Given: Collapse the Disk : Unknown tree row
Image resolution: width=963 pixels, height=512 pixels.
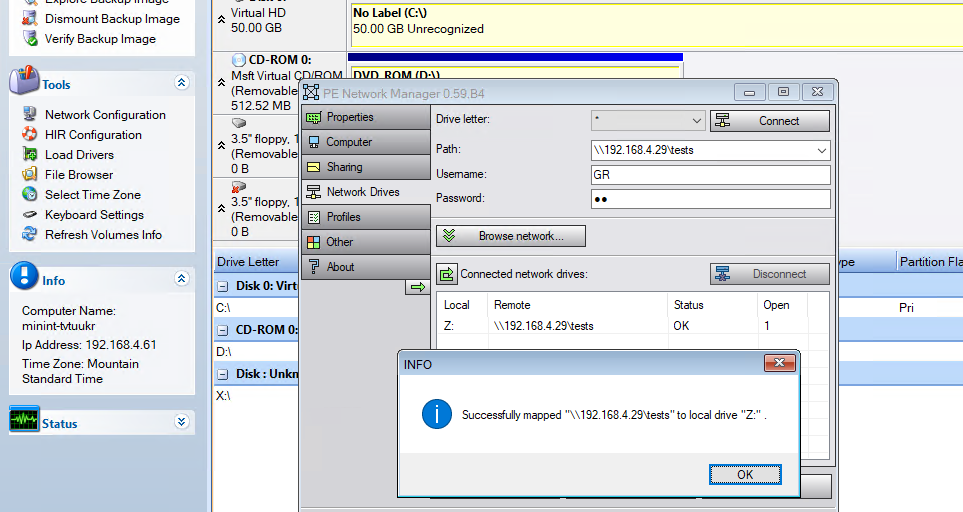Looking at the screenshot, I should click(x=224, y=374).
